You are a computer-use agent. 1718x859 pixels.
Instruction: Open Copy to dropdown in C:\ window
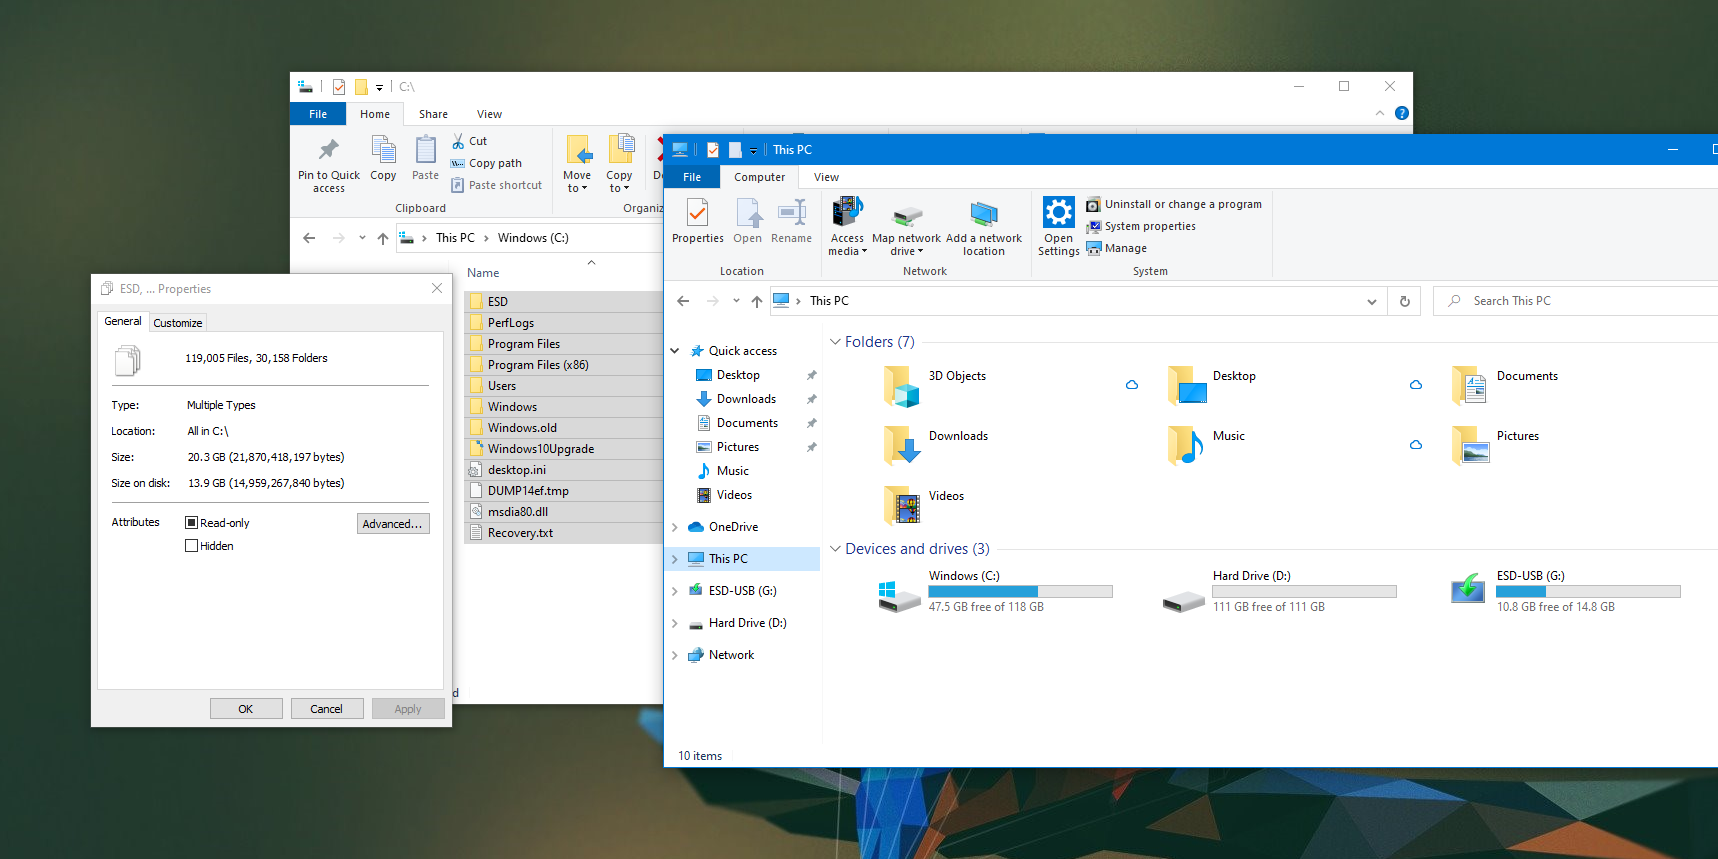click(x=619, y=182)
